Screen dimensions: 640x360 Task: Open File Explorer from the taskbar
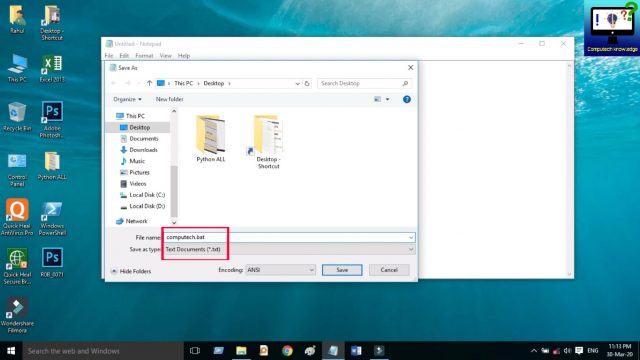click(241, 351)
